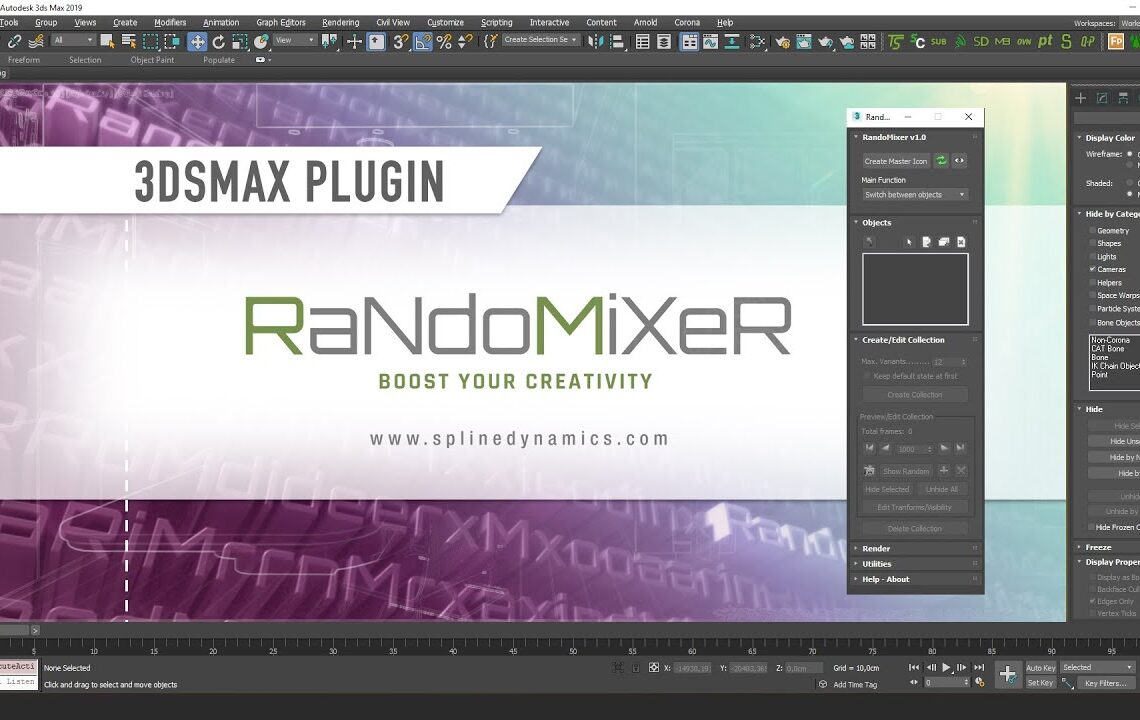The width and height of the screenshot is (1140, 720).
Task: Select the Select and Move tool
Action: pyautogui.click(x=197, y=42)
